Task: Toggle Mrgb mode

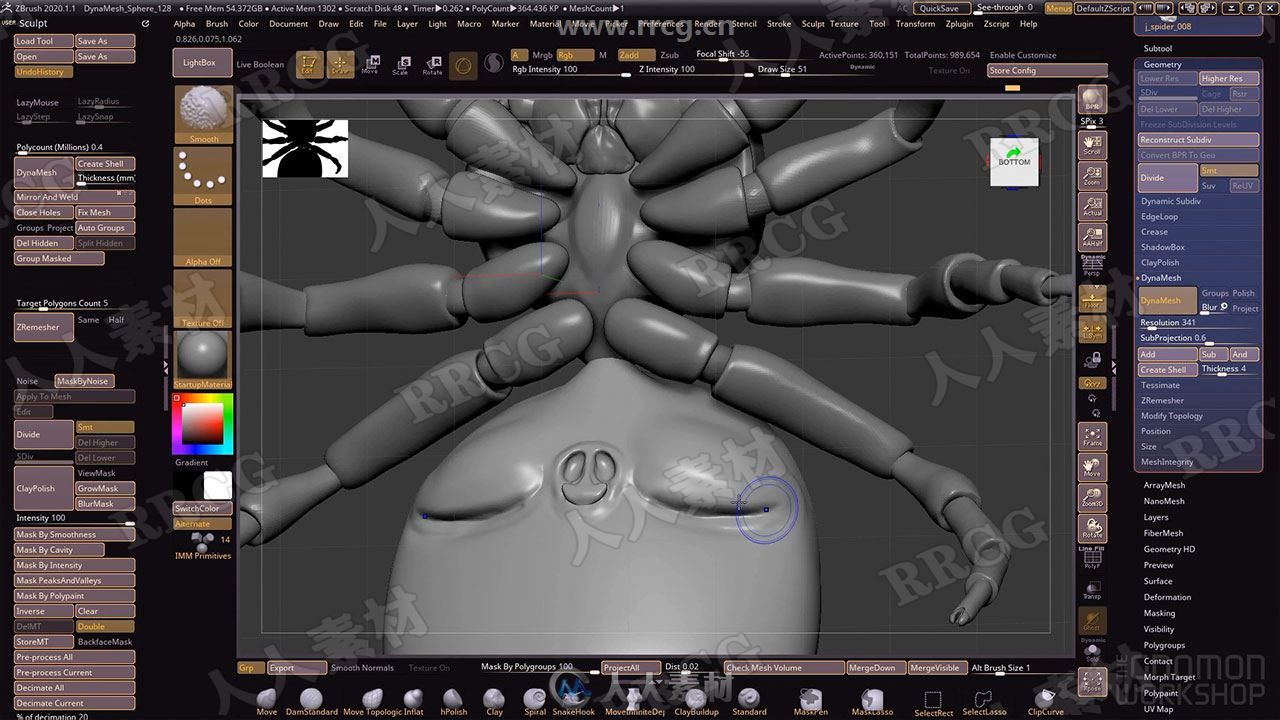Action: coord(542,55)
